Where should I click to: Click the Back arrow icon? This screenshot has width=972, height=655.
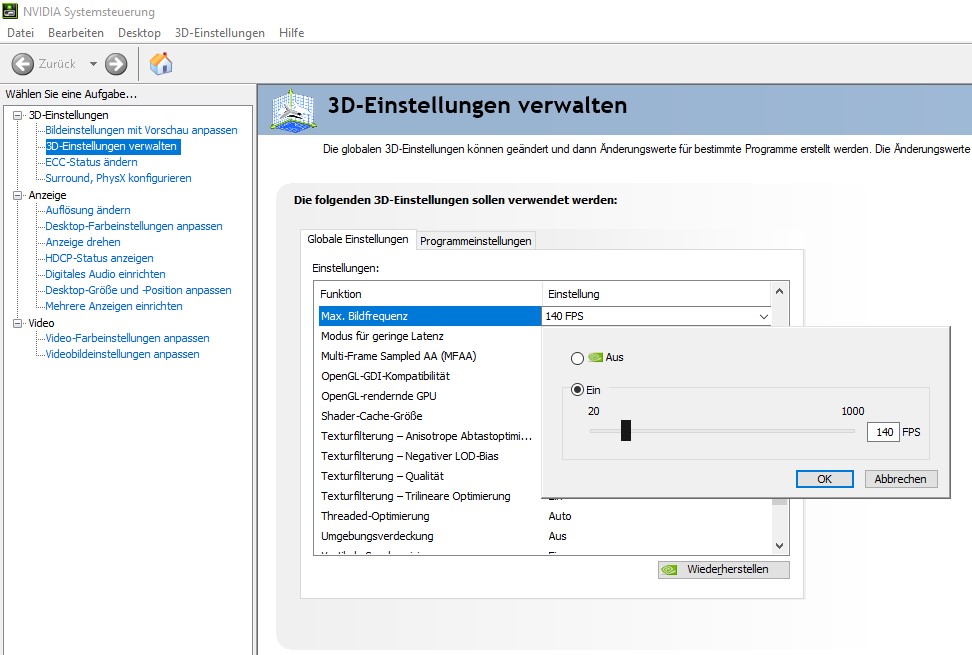pyautogui.click(x=23, y=64)
